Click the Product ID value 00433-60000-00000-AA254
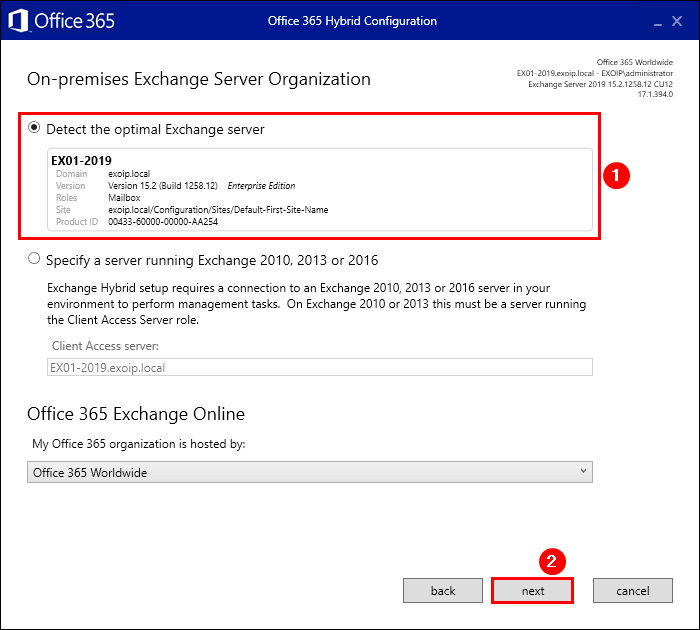700x630 pixels. click(163, 222)
